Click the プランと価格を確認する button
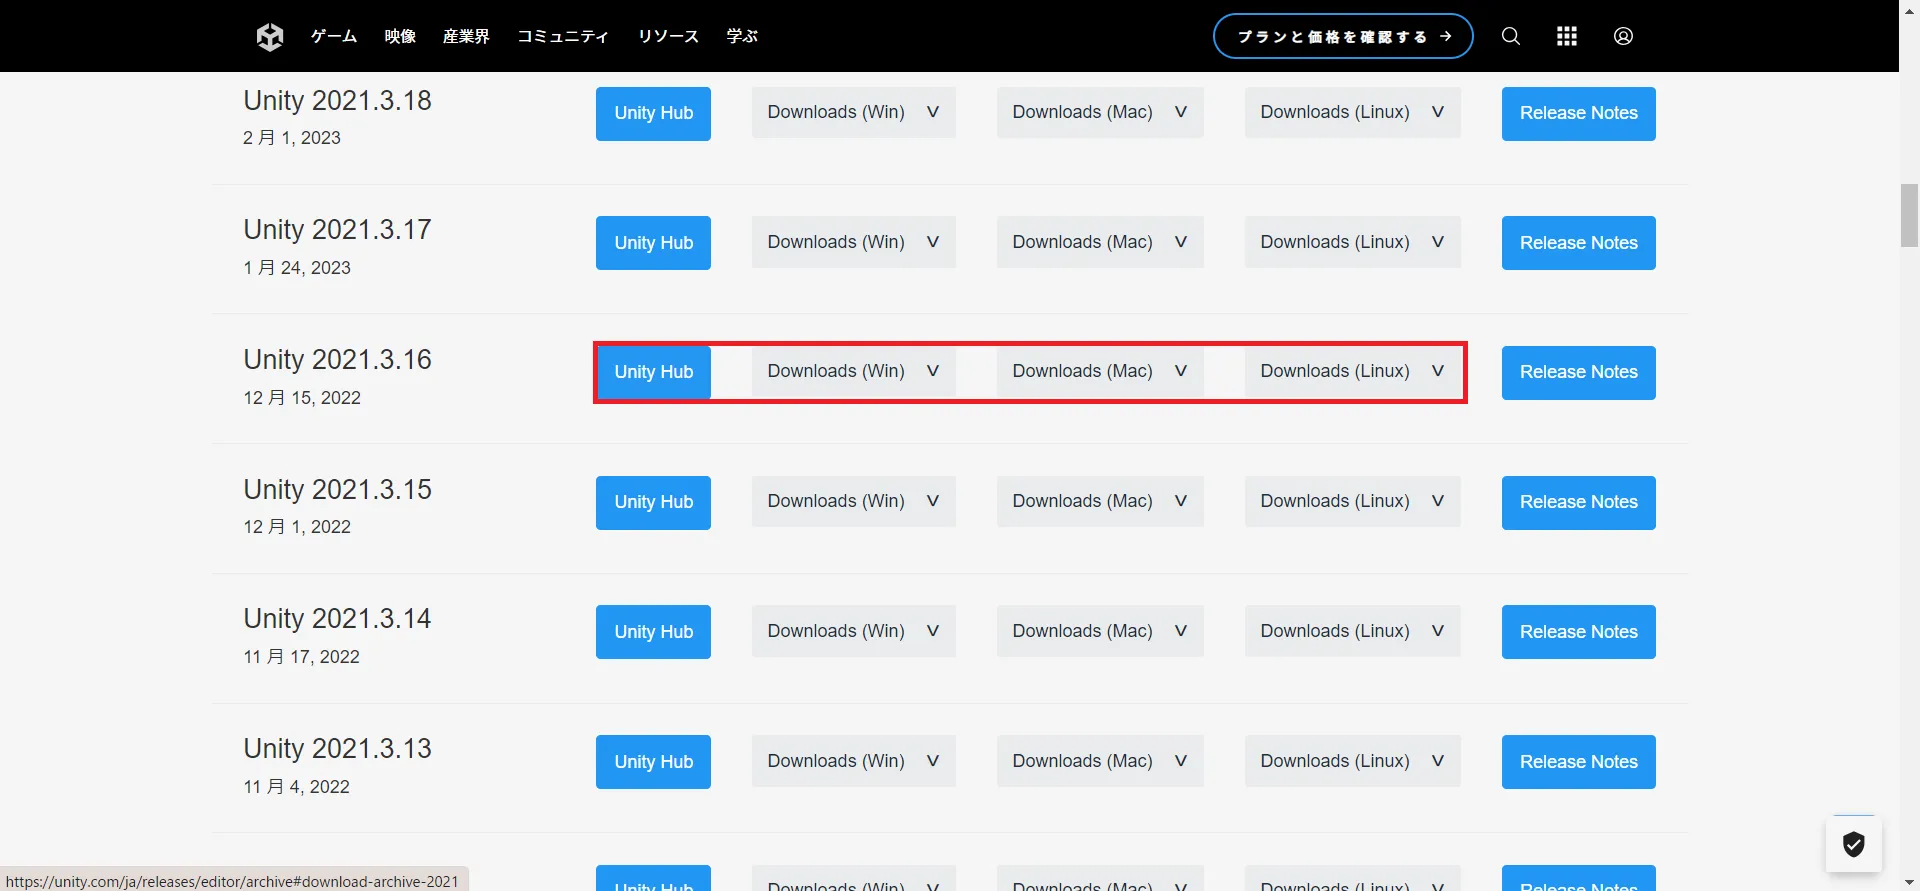 pyautogui.click(x=1343, y=36)
